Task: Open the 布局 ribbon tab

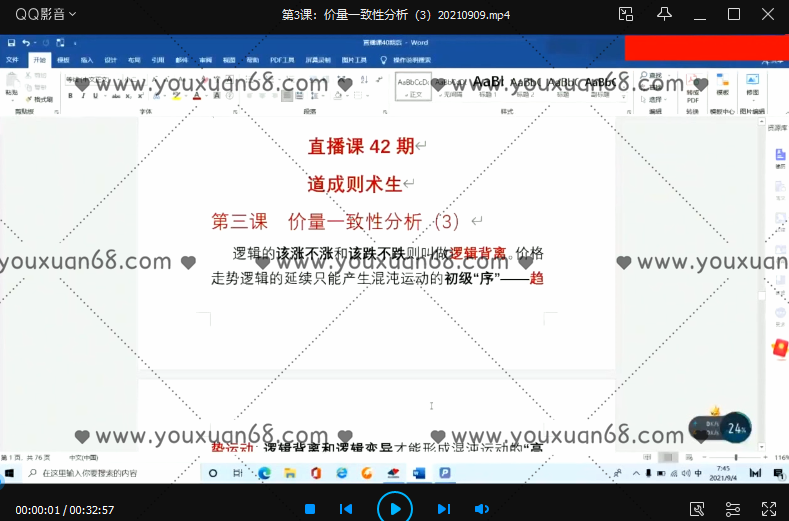Action: [134, 60]
